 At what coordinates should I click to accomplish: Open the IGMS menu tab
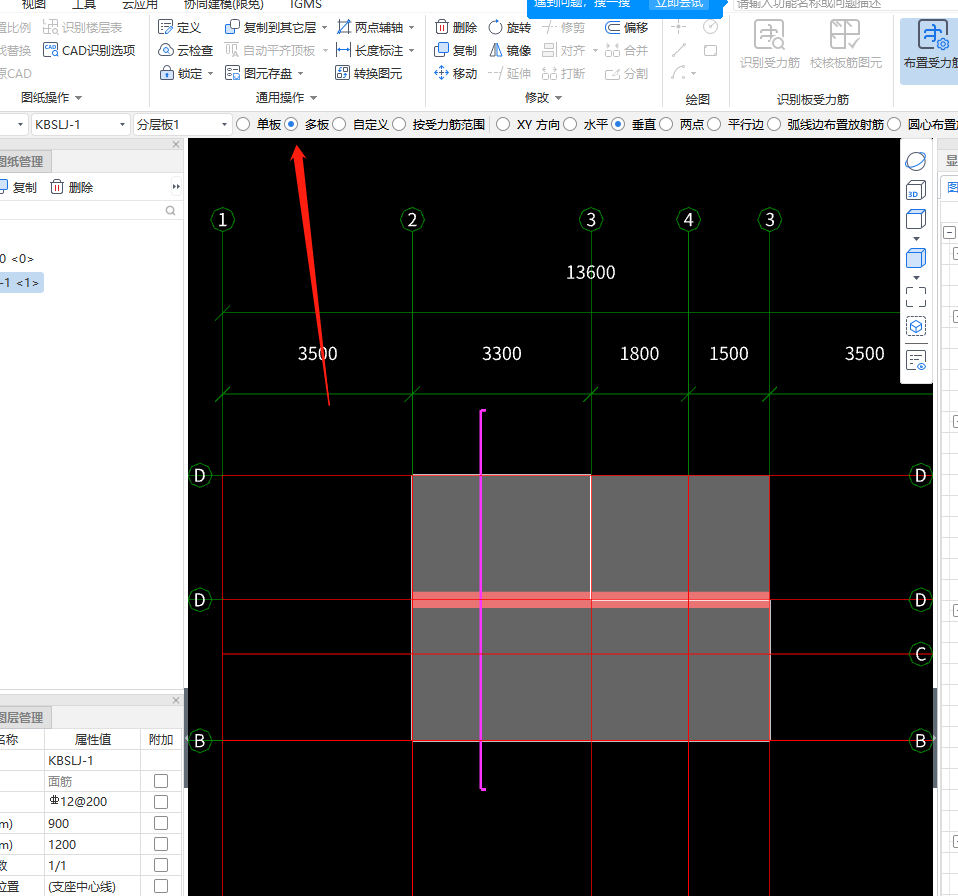(305, 4)
